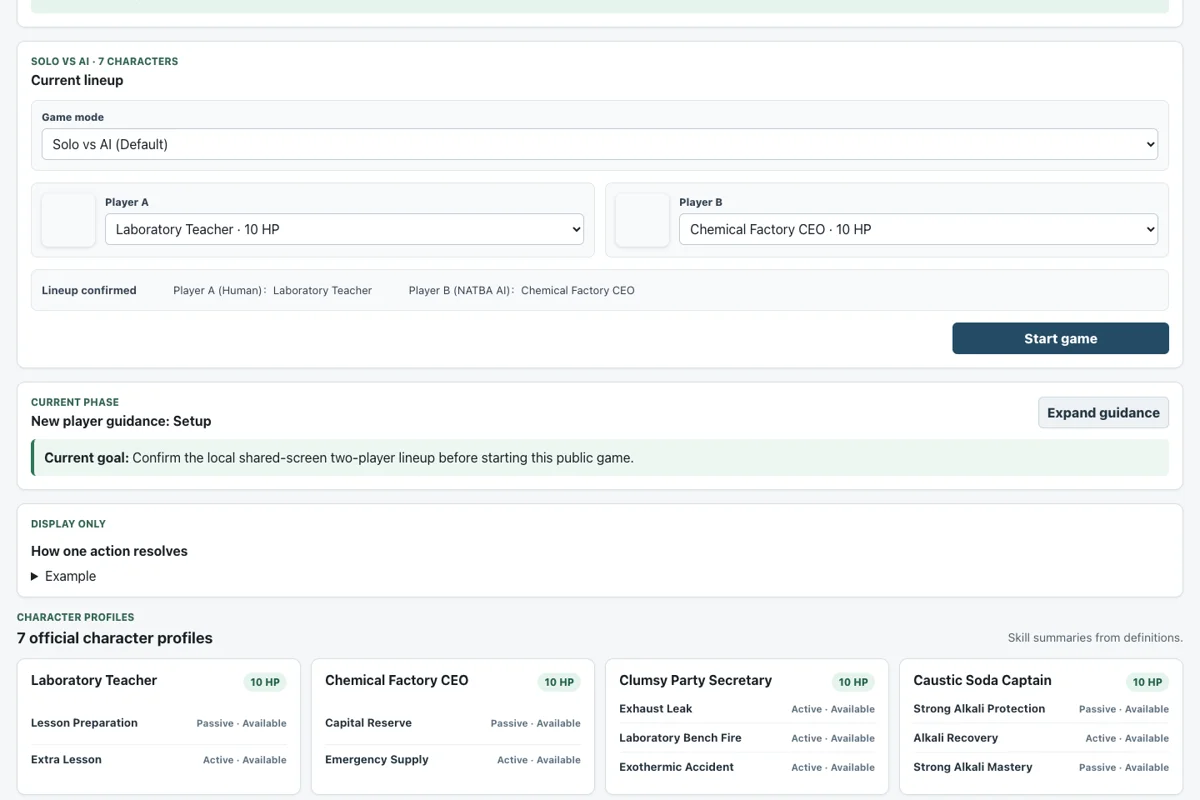Click the Extra Lesson skill name
1200x800 pixels.
[x=66, y=759]
